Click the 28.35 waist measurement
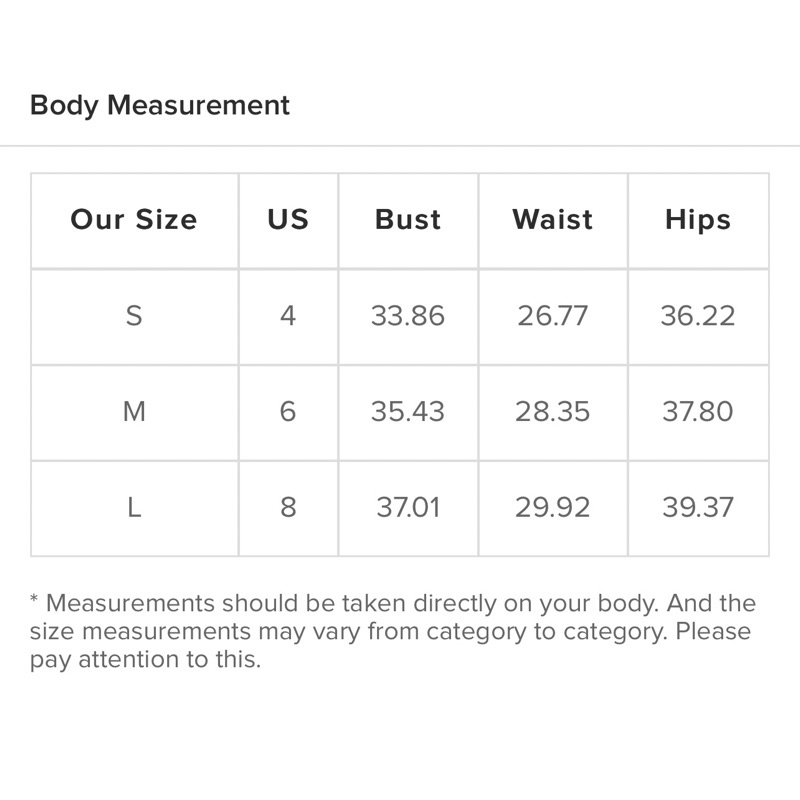This screenshot has height=800, width=800. click(x=553, y=411)
